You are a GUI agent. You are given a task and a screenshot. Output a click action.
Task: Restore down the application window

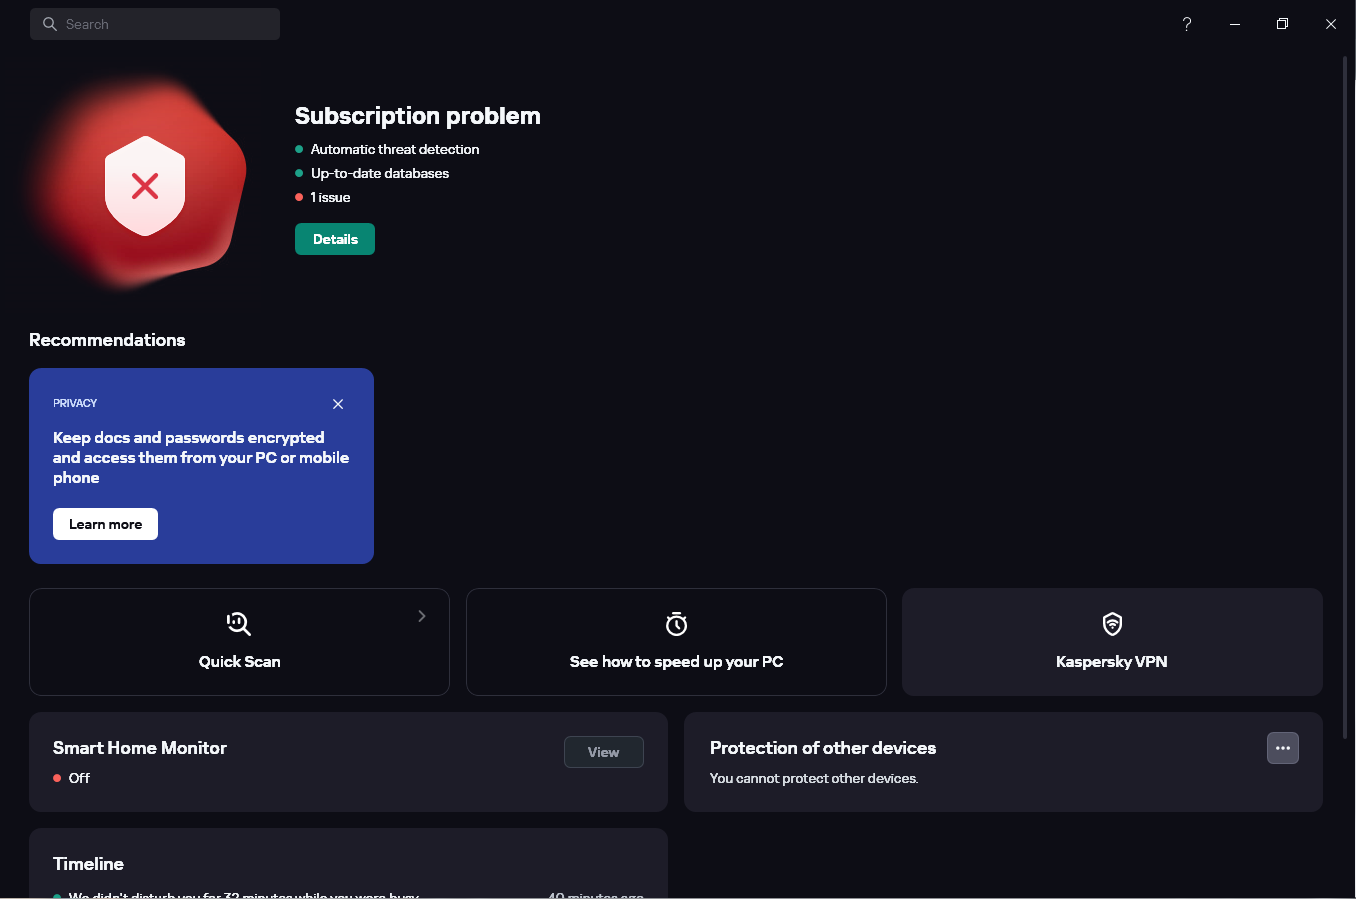[1282, 24]
